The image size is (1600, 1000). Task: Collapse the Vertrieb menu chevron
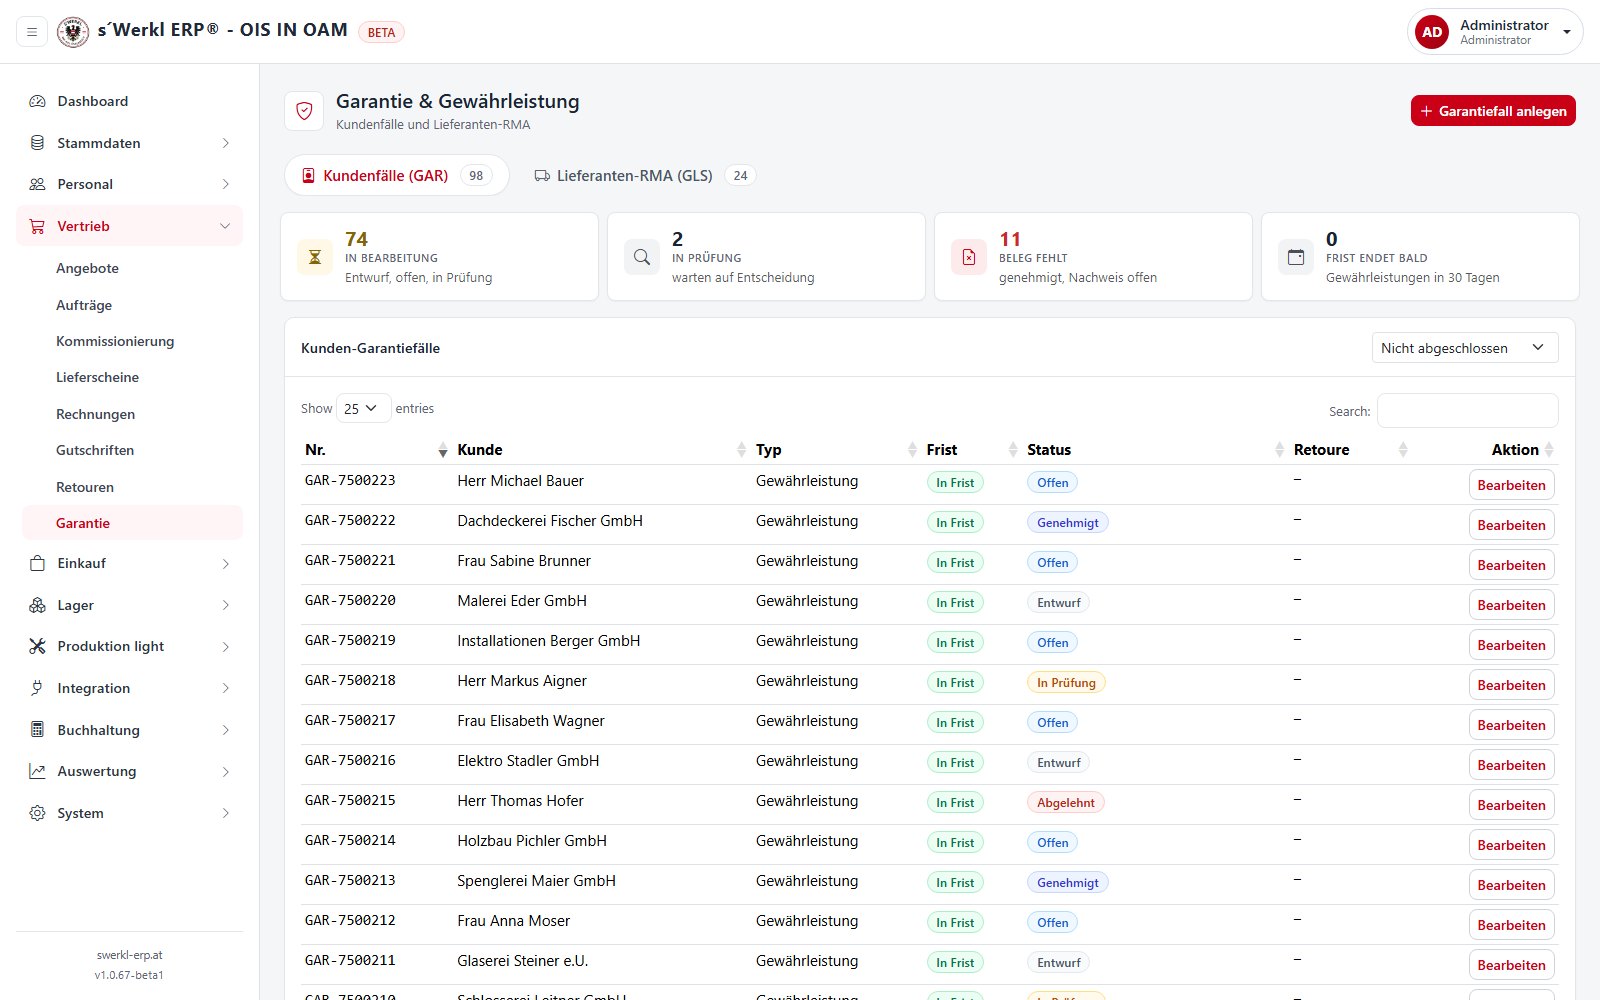tap(225, 226)
